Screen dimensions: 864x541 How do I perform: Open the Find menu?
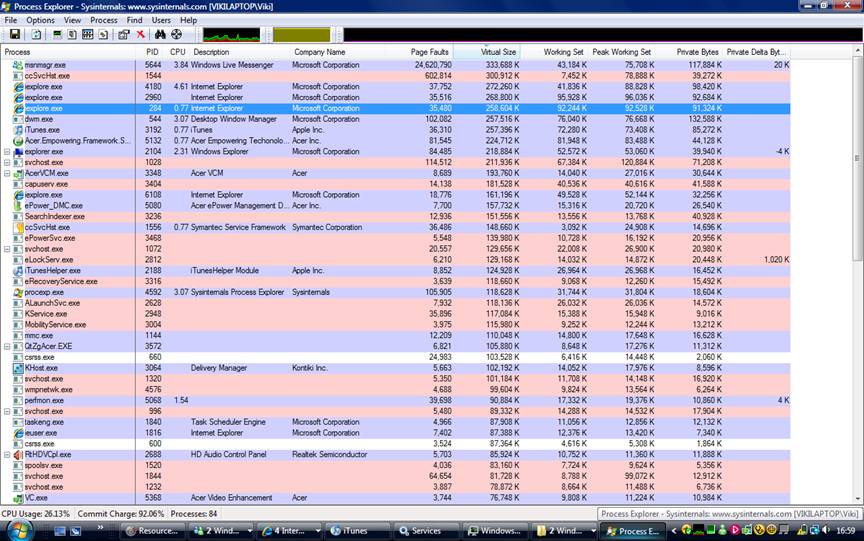[x=134, y=20]
